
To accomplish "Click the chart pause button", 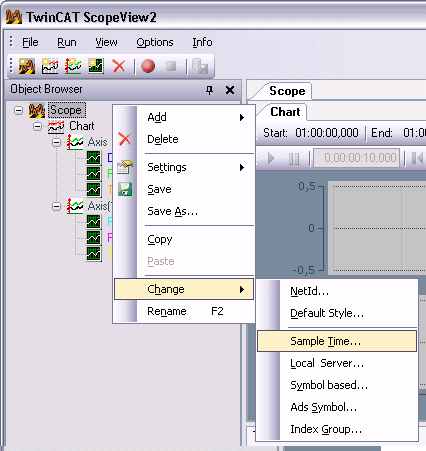I will [x=294, y=158].
